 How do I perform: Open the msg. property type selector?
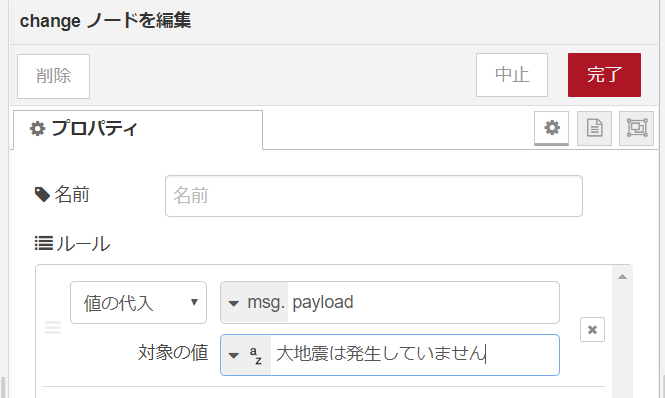[254, 303]
